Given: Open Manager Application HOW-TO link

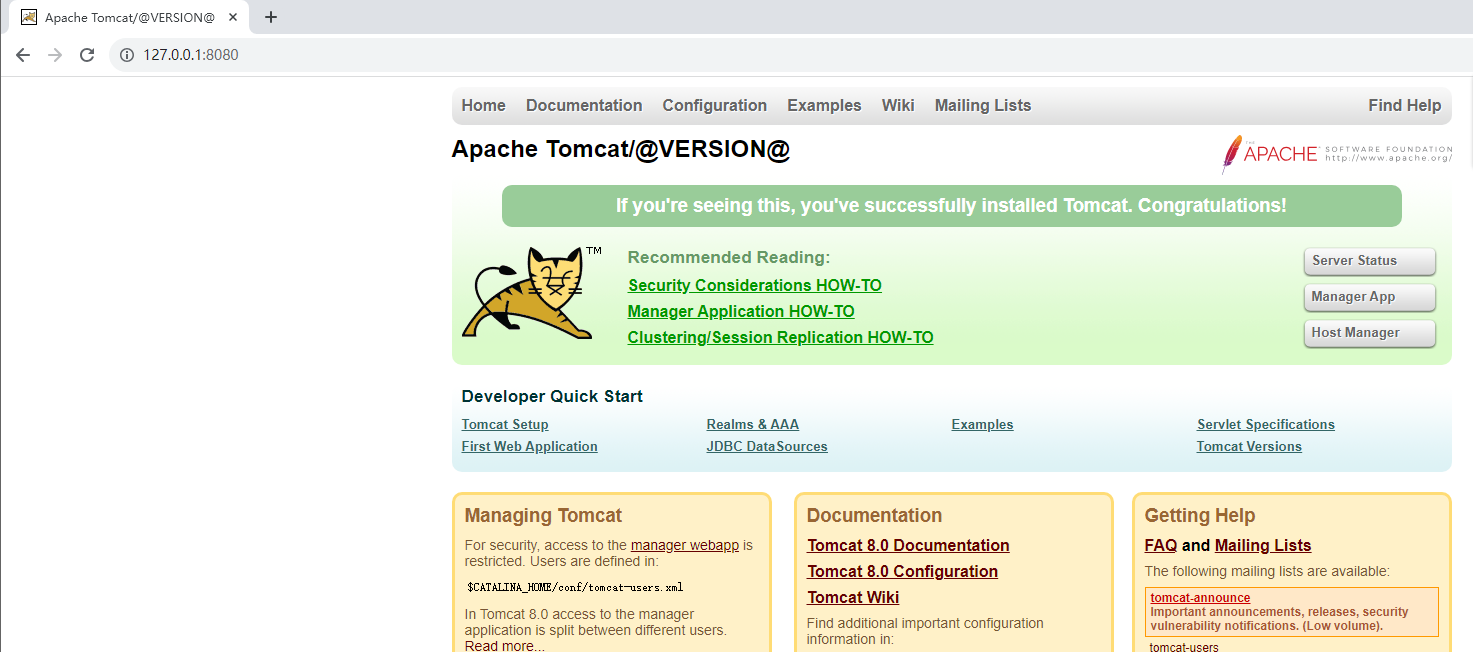Looking at the screenshot, I should tap(741, 311).
